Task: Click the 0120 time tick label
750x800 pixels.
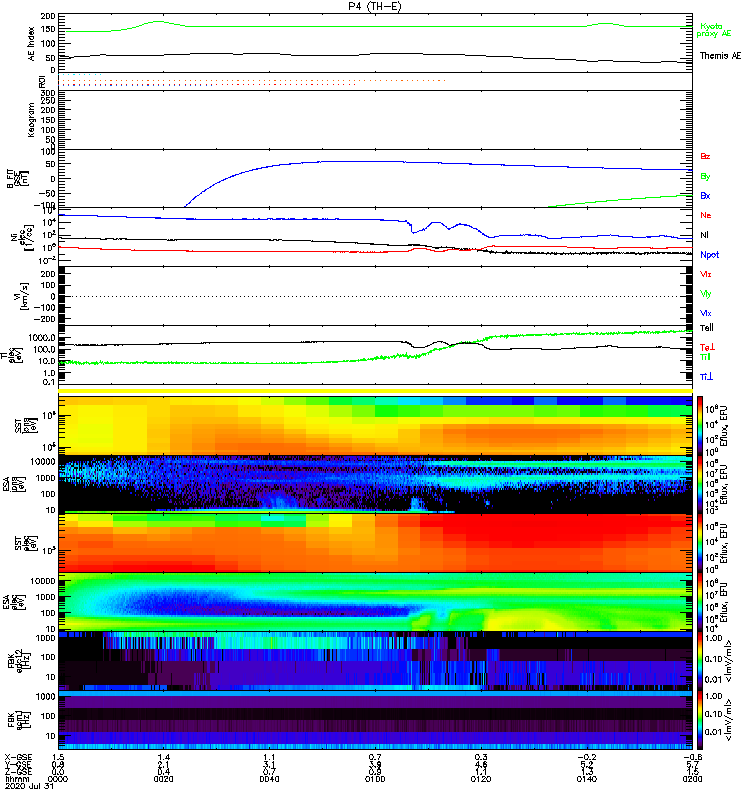Action: coord(481,779)
